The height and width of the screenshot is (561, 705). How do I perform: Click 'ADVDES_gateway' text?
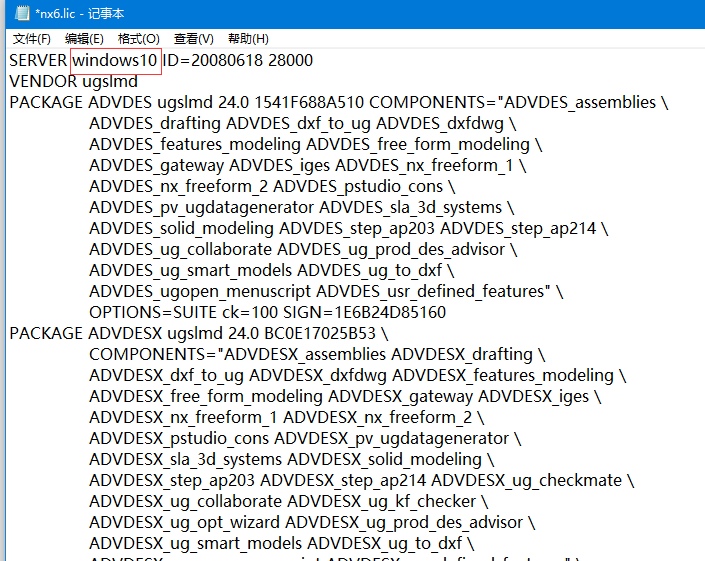click(156, 165)
